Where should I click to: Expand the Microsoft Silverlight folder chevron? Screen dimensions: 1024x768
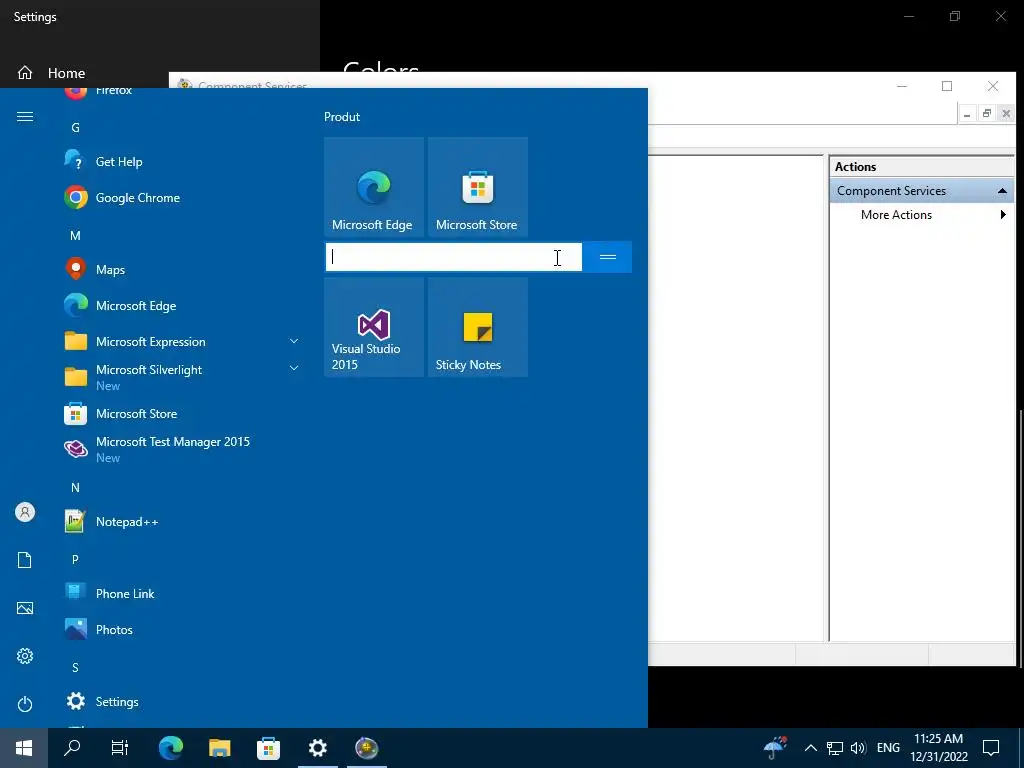[x=294, y=368]
